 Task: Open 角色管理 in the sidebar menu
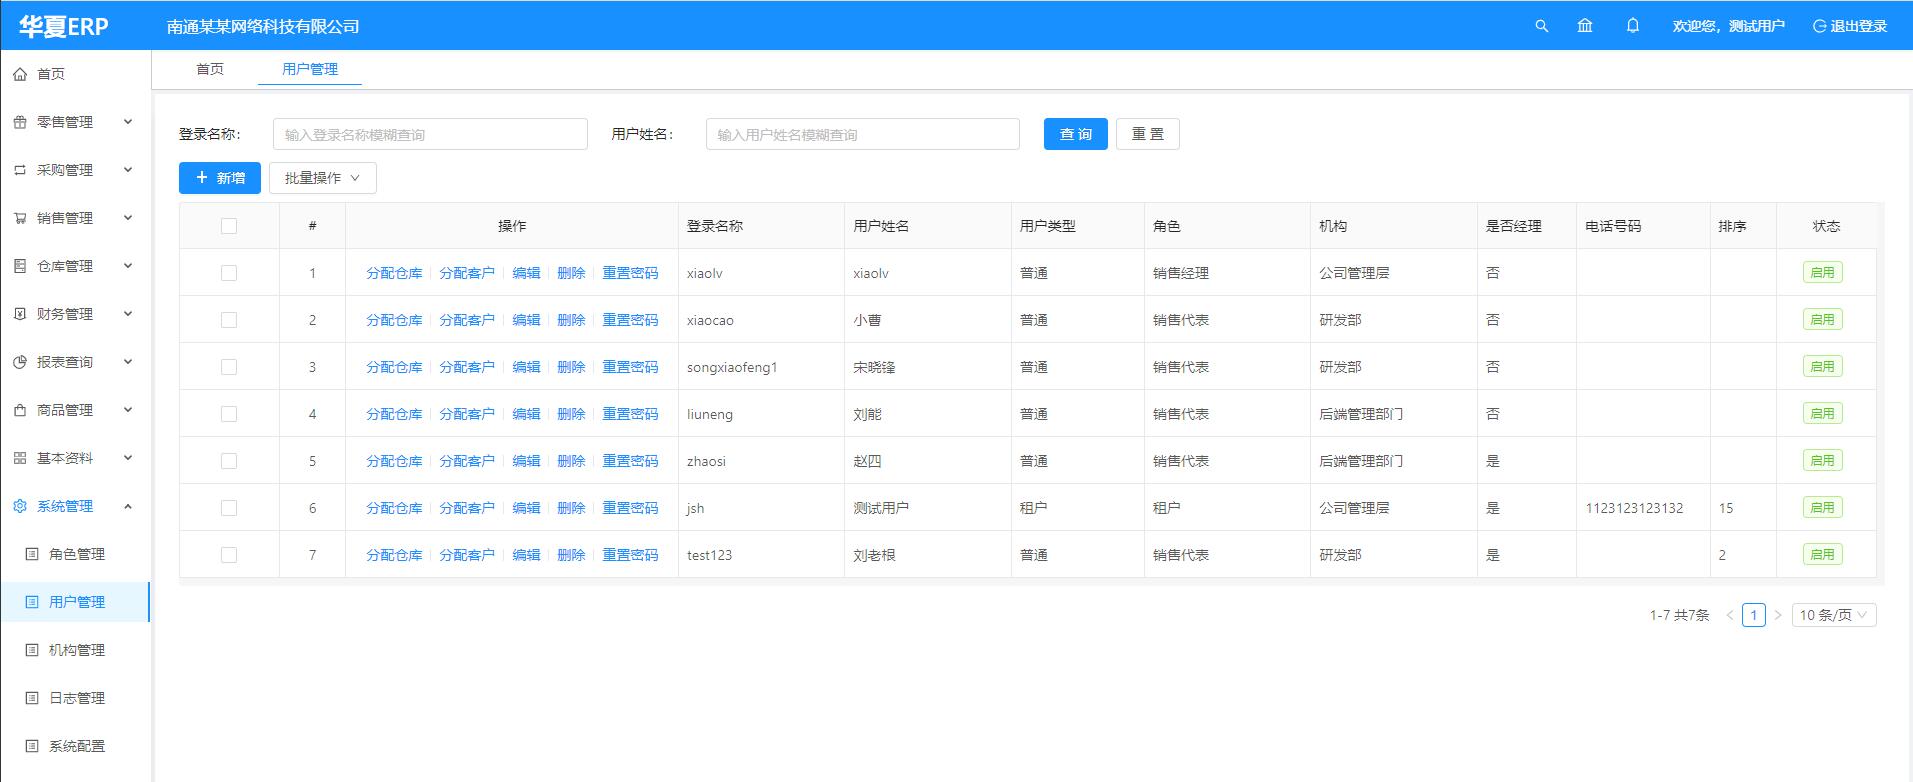[x=77, y=554]
